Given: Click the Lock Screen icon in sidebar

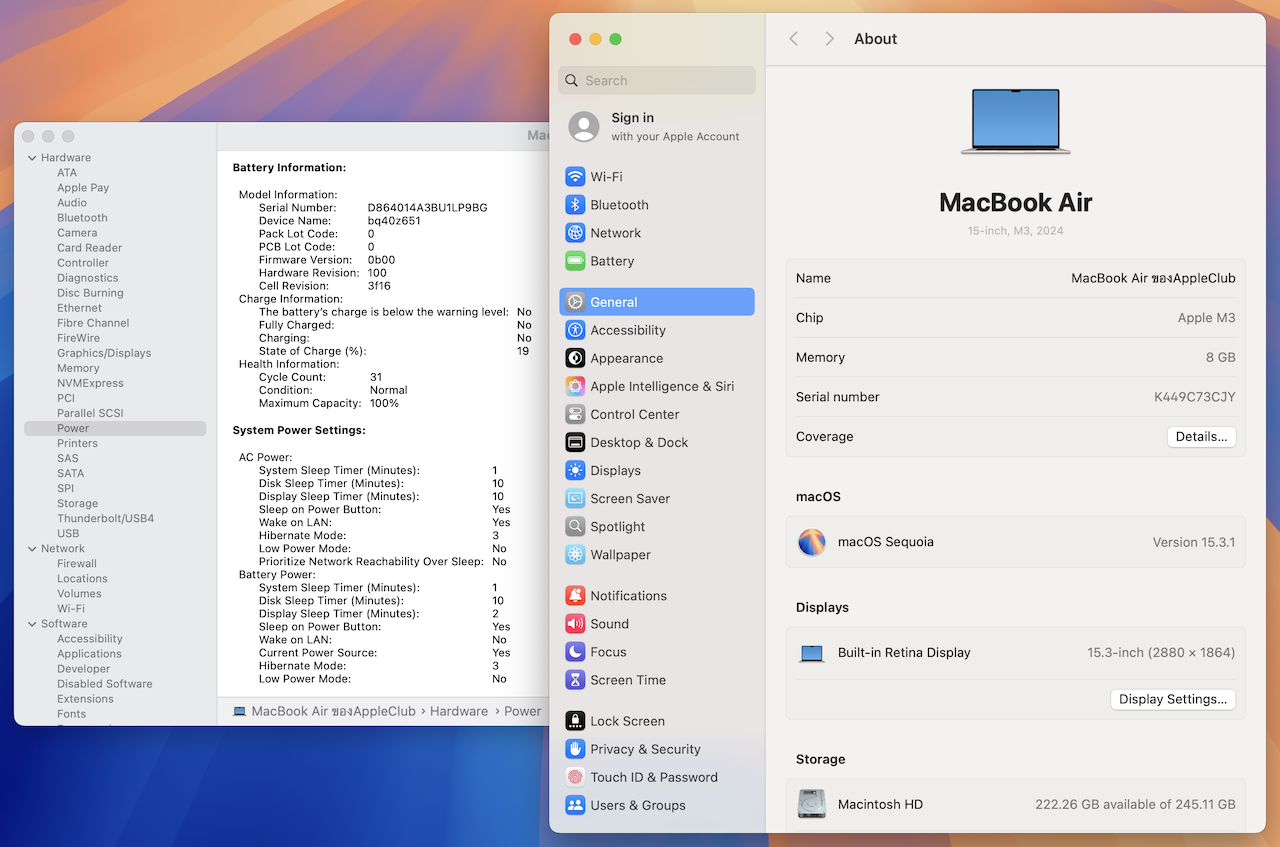Looking at the screenshot, I should tap(575, 720).
